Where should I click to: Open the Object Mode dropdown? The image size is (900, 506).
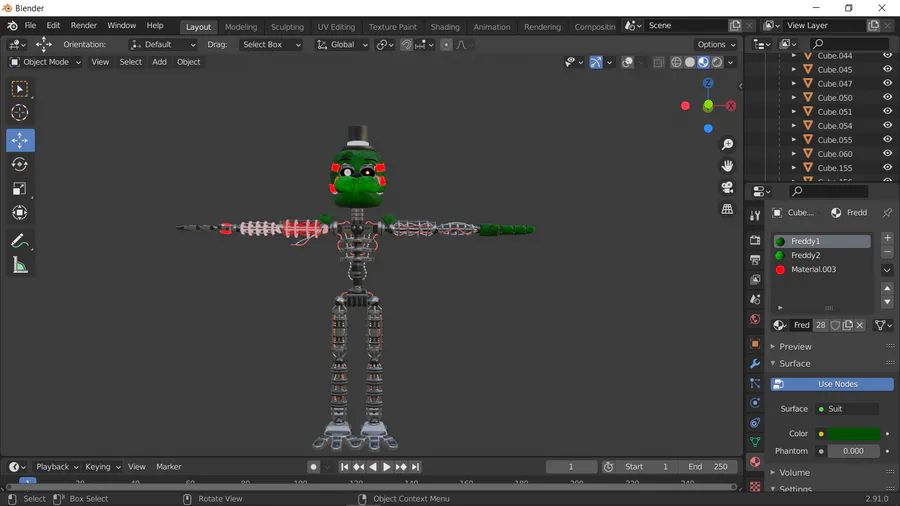pyautogui.click(x=45, y=62)
